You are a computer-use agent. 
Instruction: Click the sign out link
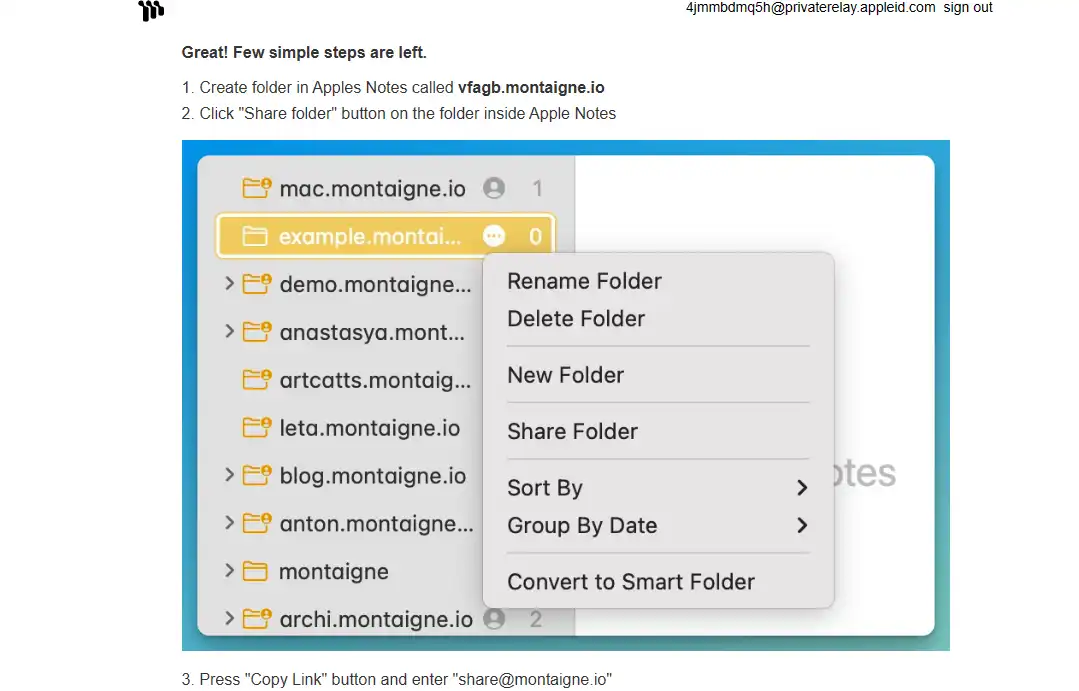pyautogui.click(x=967, y=8)
